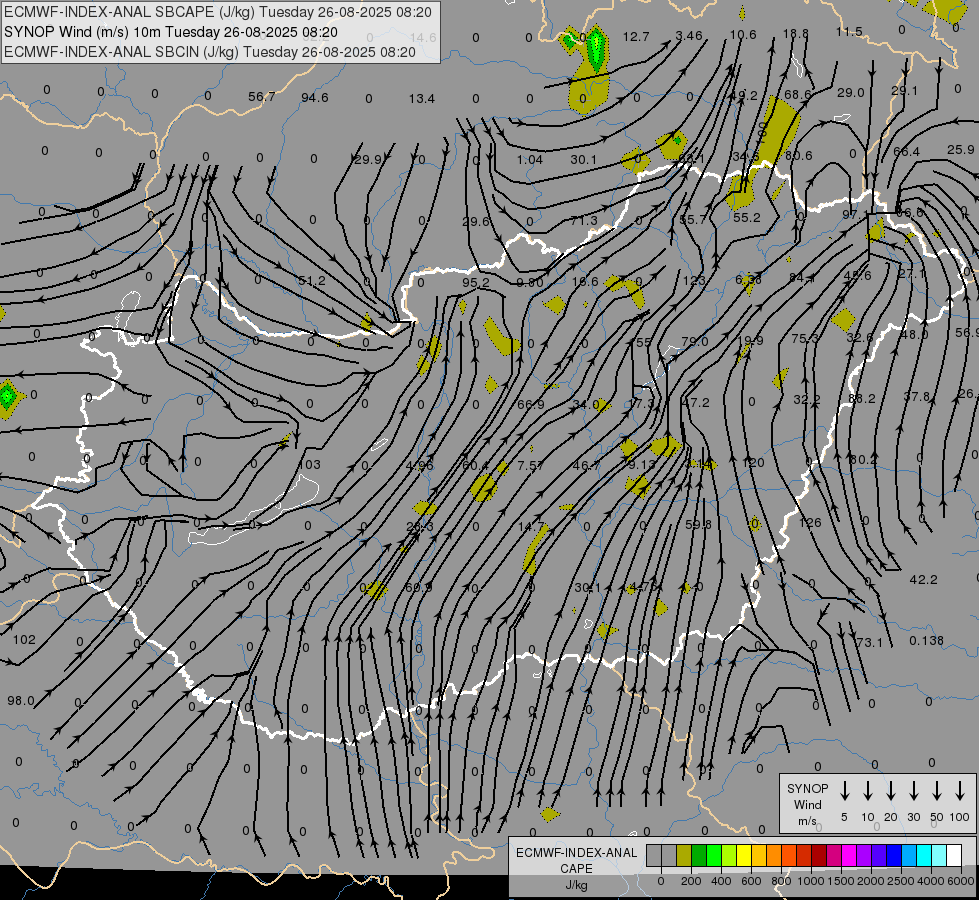The height and width of the screenshot is (900, 979).
Task: Click the '2500' label in CAPE legend
Action: click(x=900, y=881)
